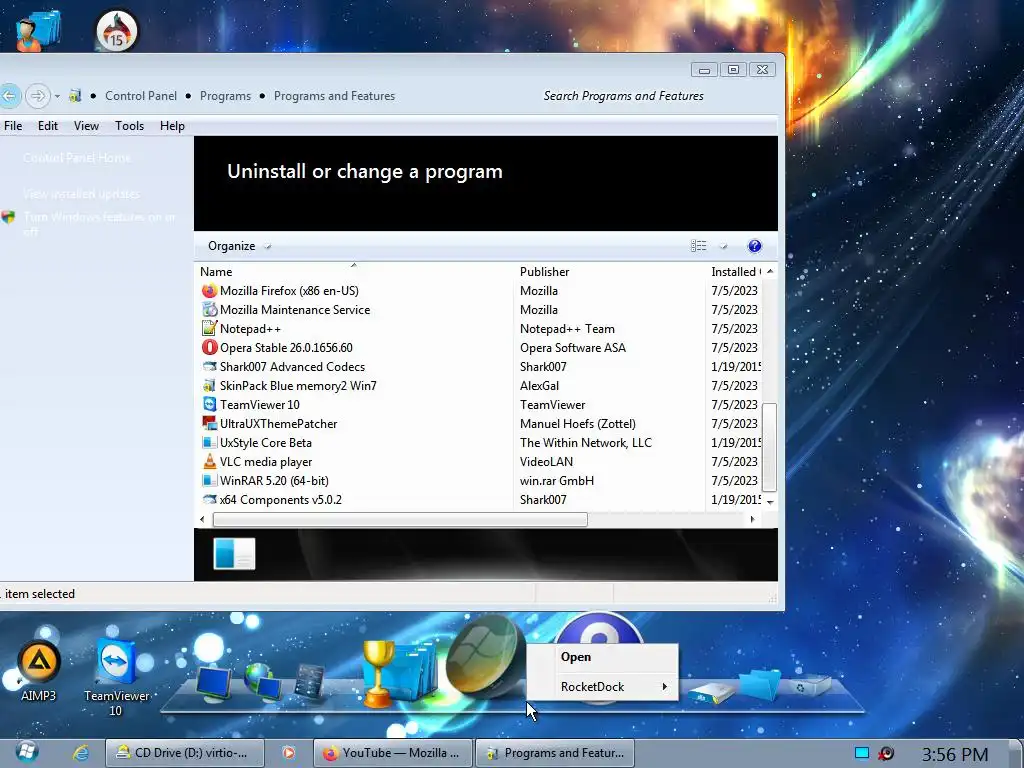The height and width of the screenshot is (768, 1024).
Task: Sort by Publisher column header
Action: pyautogui.click(x=609, y=272)
